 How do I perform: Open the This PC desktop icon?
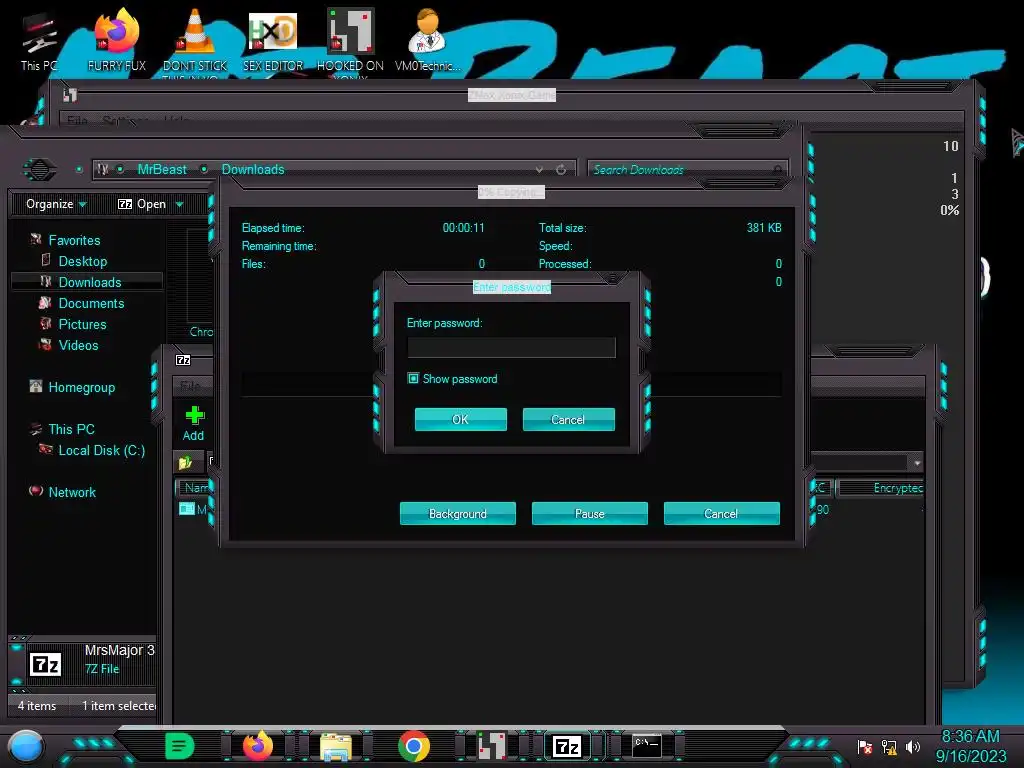coord(38,40)
